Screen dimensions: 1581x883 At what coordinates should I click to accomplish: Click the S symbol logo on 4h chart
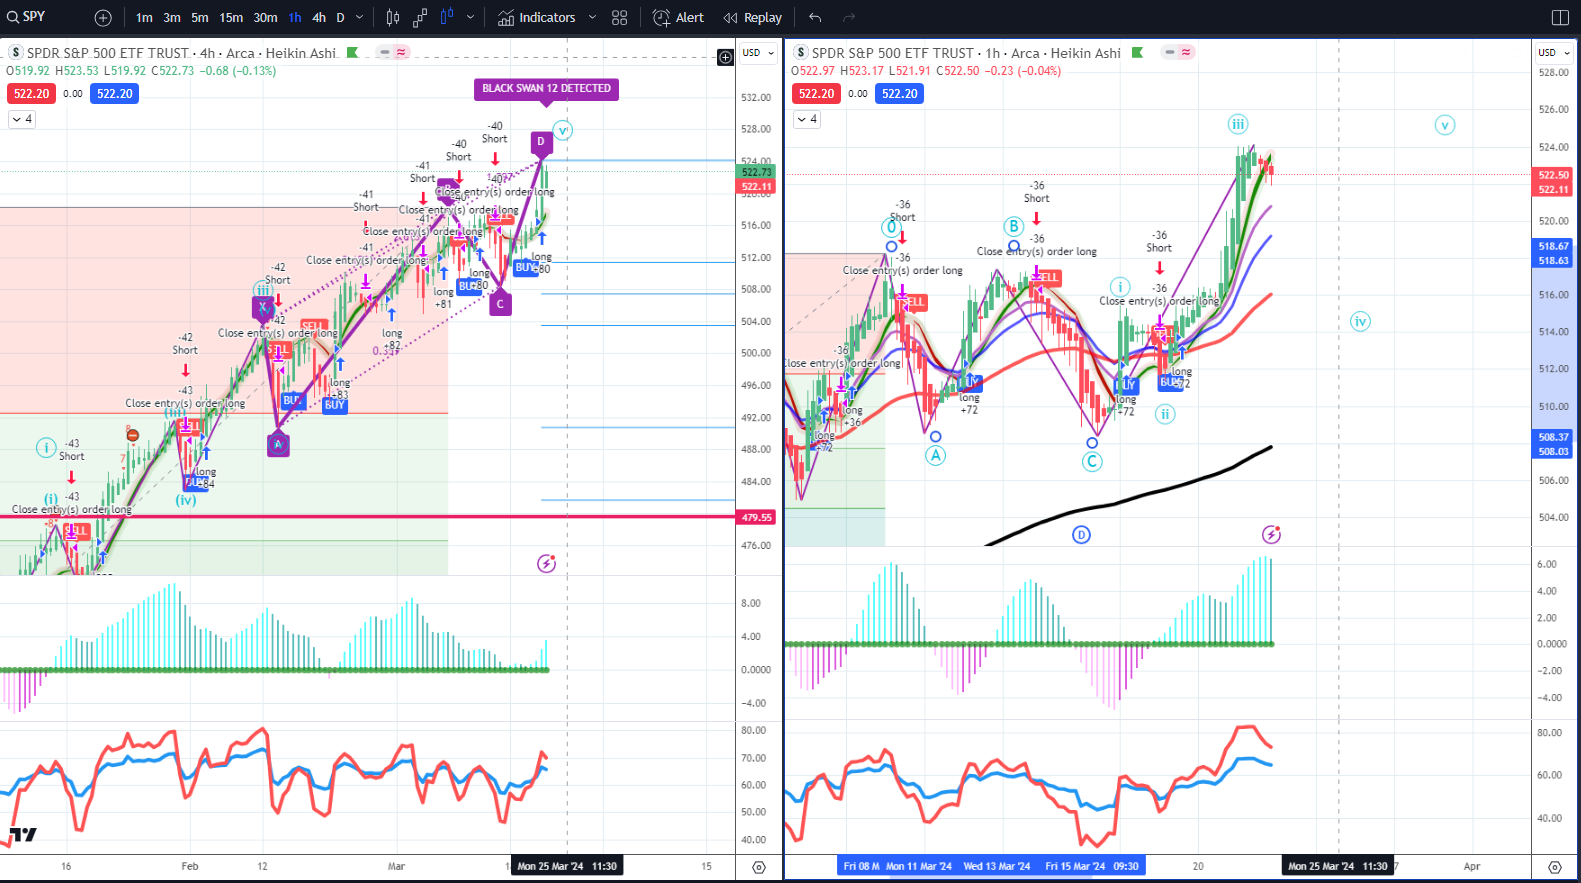[x=16, y=53]
